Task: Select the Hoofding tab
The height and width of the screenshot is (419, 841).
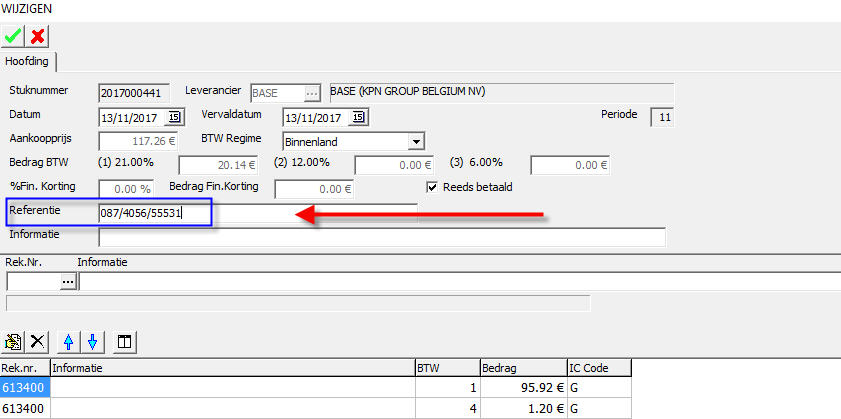Action: [28, 62]
